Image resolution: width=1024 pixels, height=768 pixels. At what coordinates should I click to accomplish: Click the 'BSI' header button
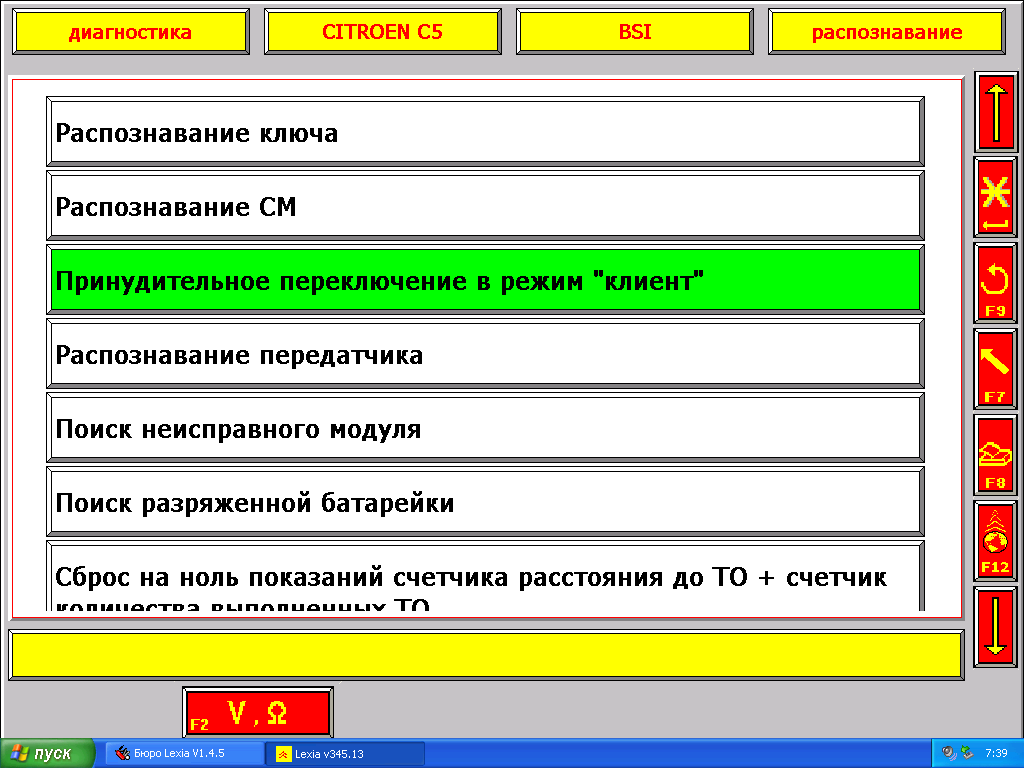click(635, 32)
